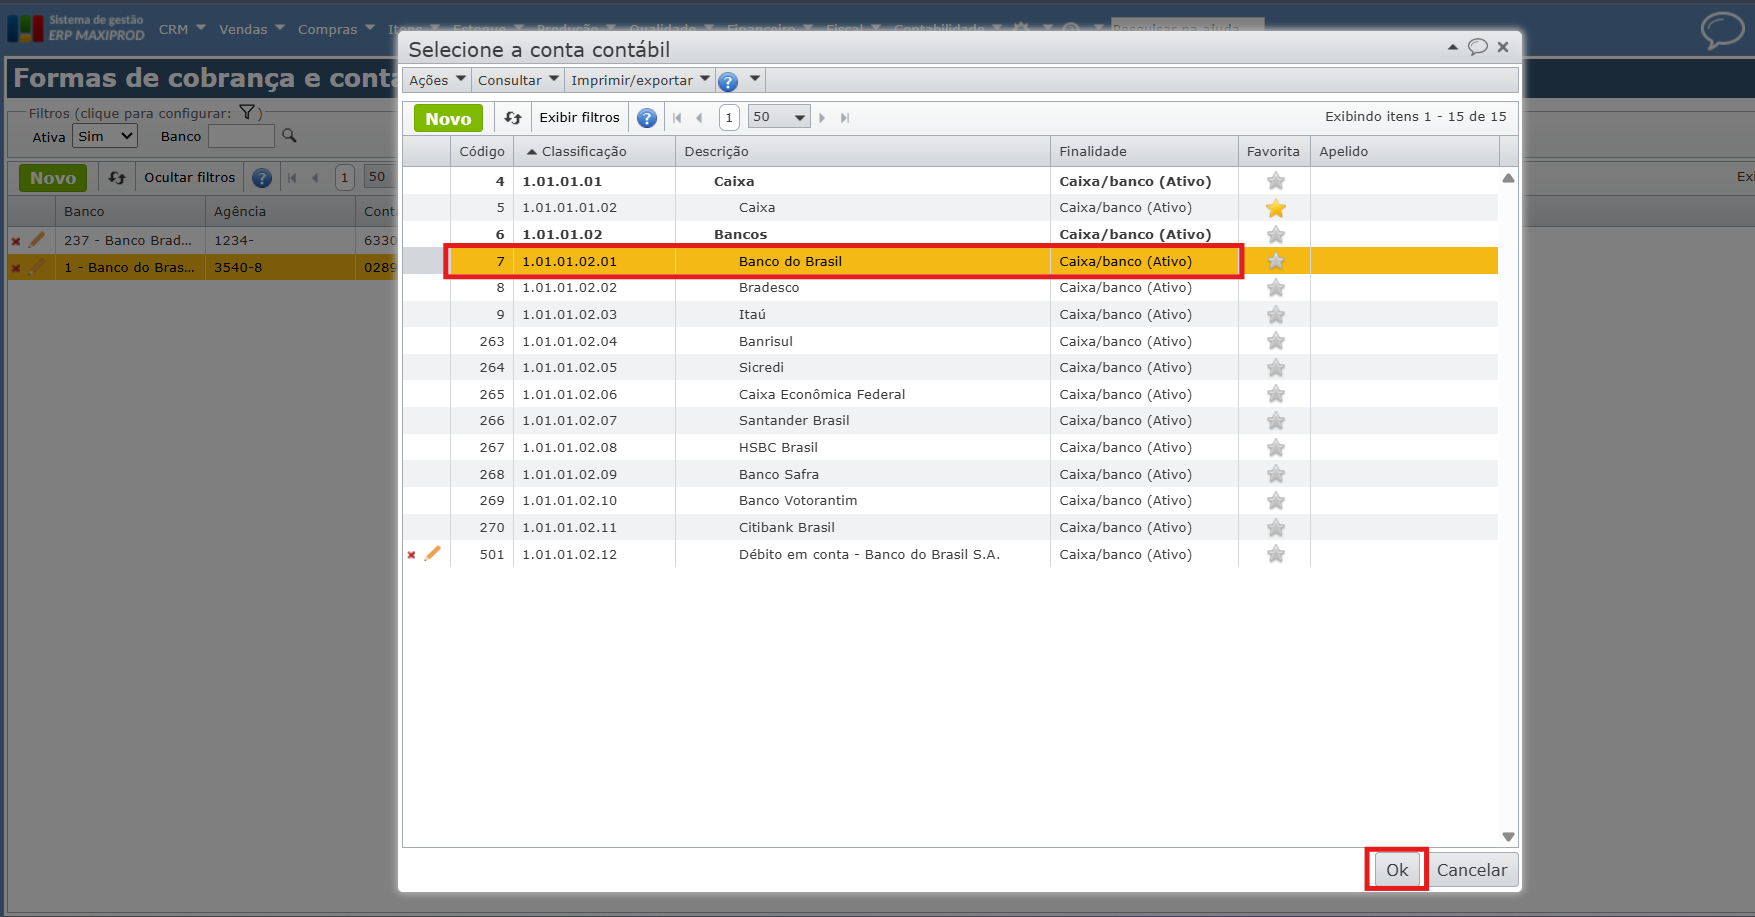The image size is (1755, 917).
Task: Open the Imprimir/exportar dropdown
Action: point(640,80)
